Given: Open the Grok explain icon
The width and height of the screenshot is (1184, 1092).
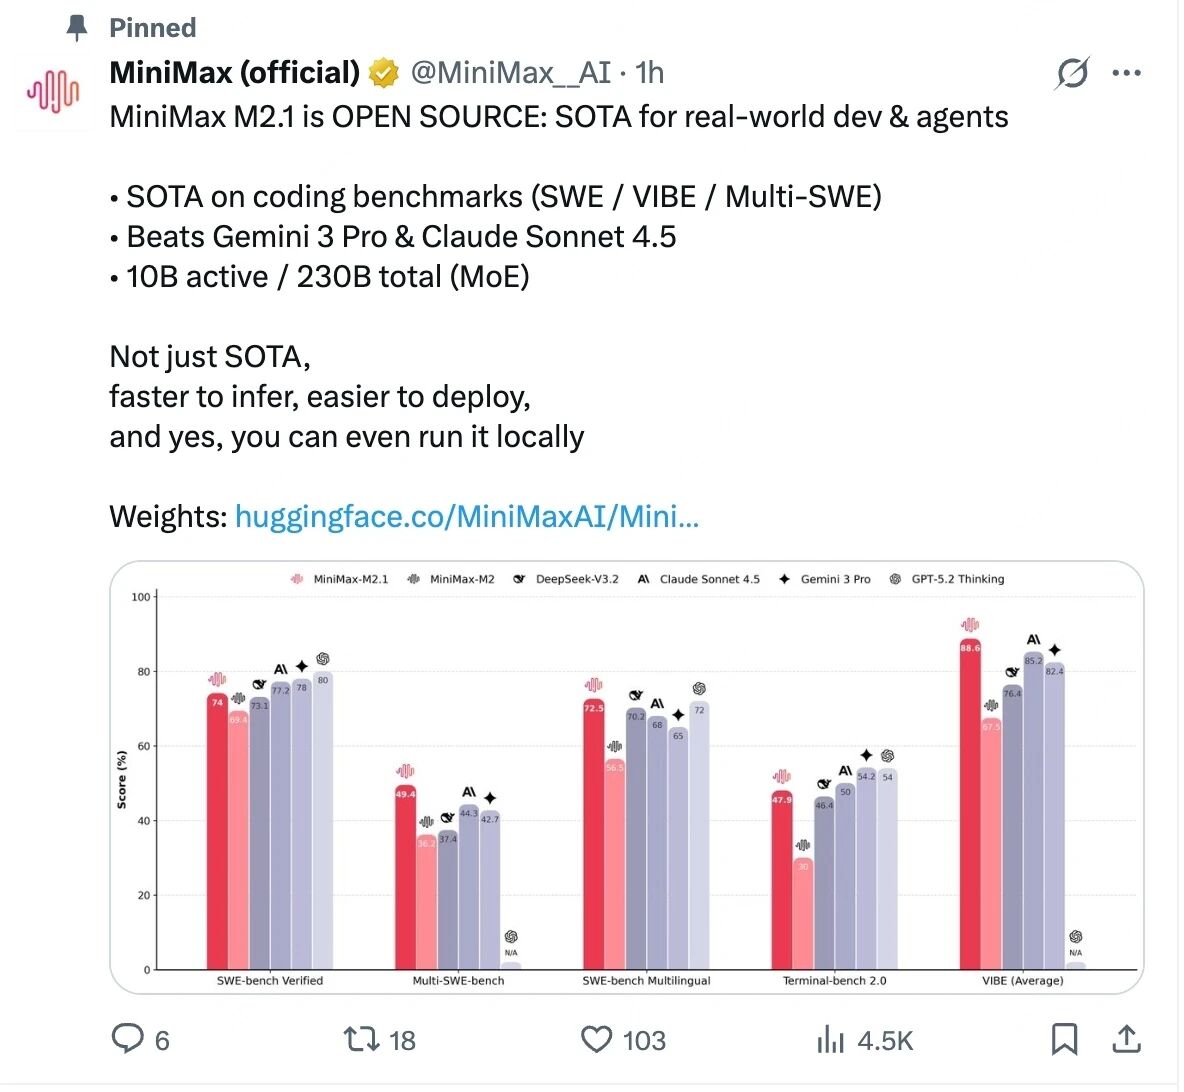Looking at the screenshot, I should (x=1072, y=73).
